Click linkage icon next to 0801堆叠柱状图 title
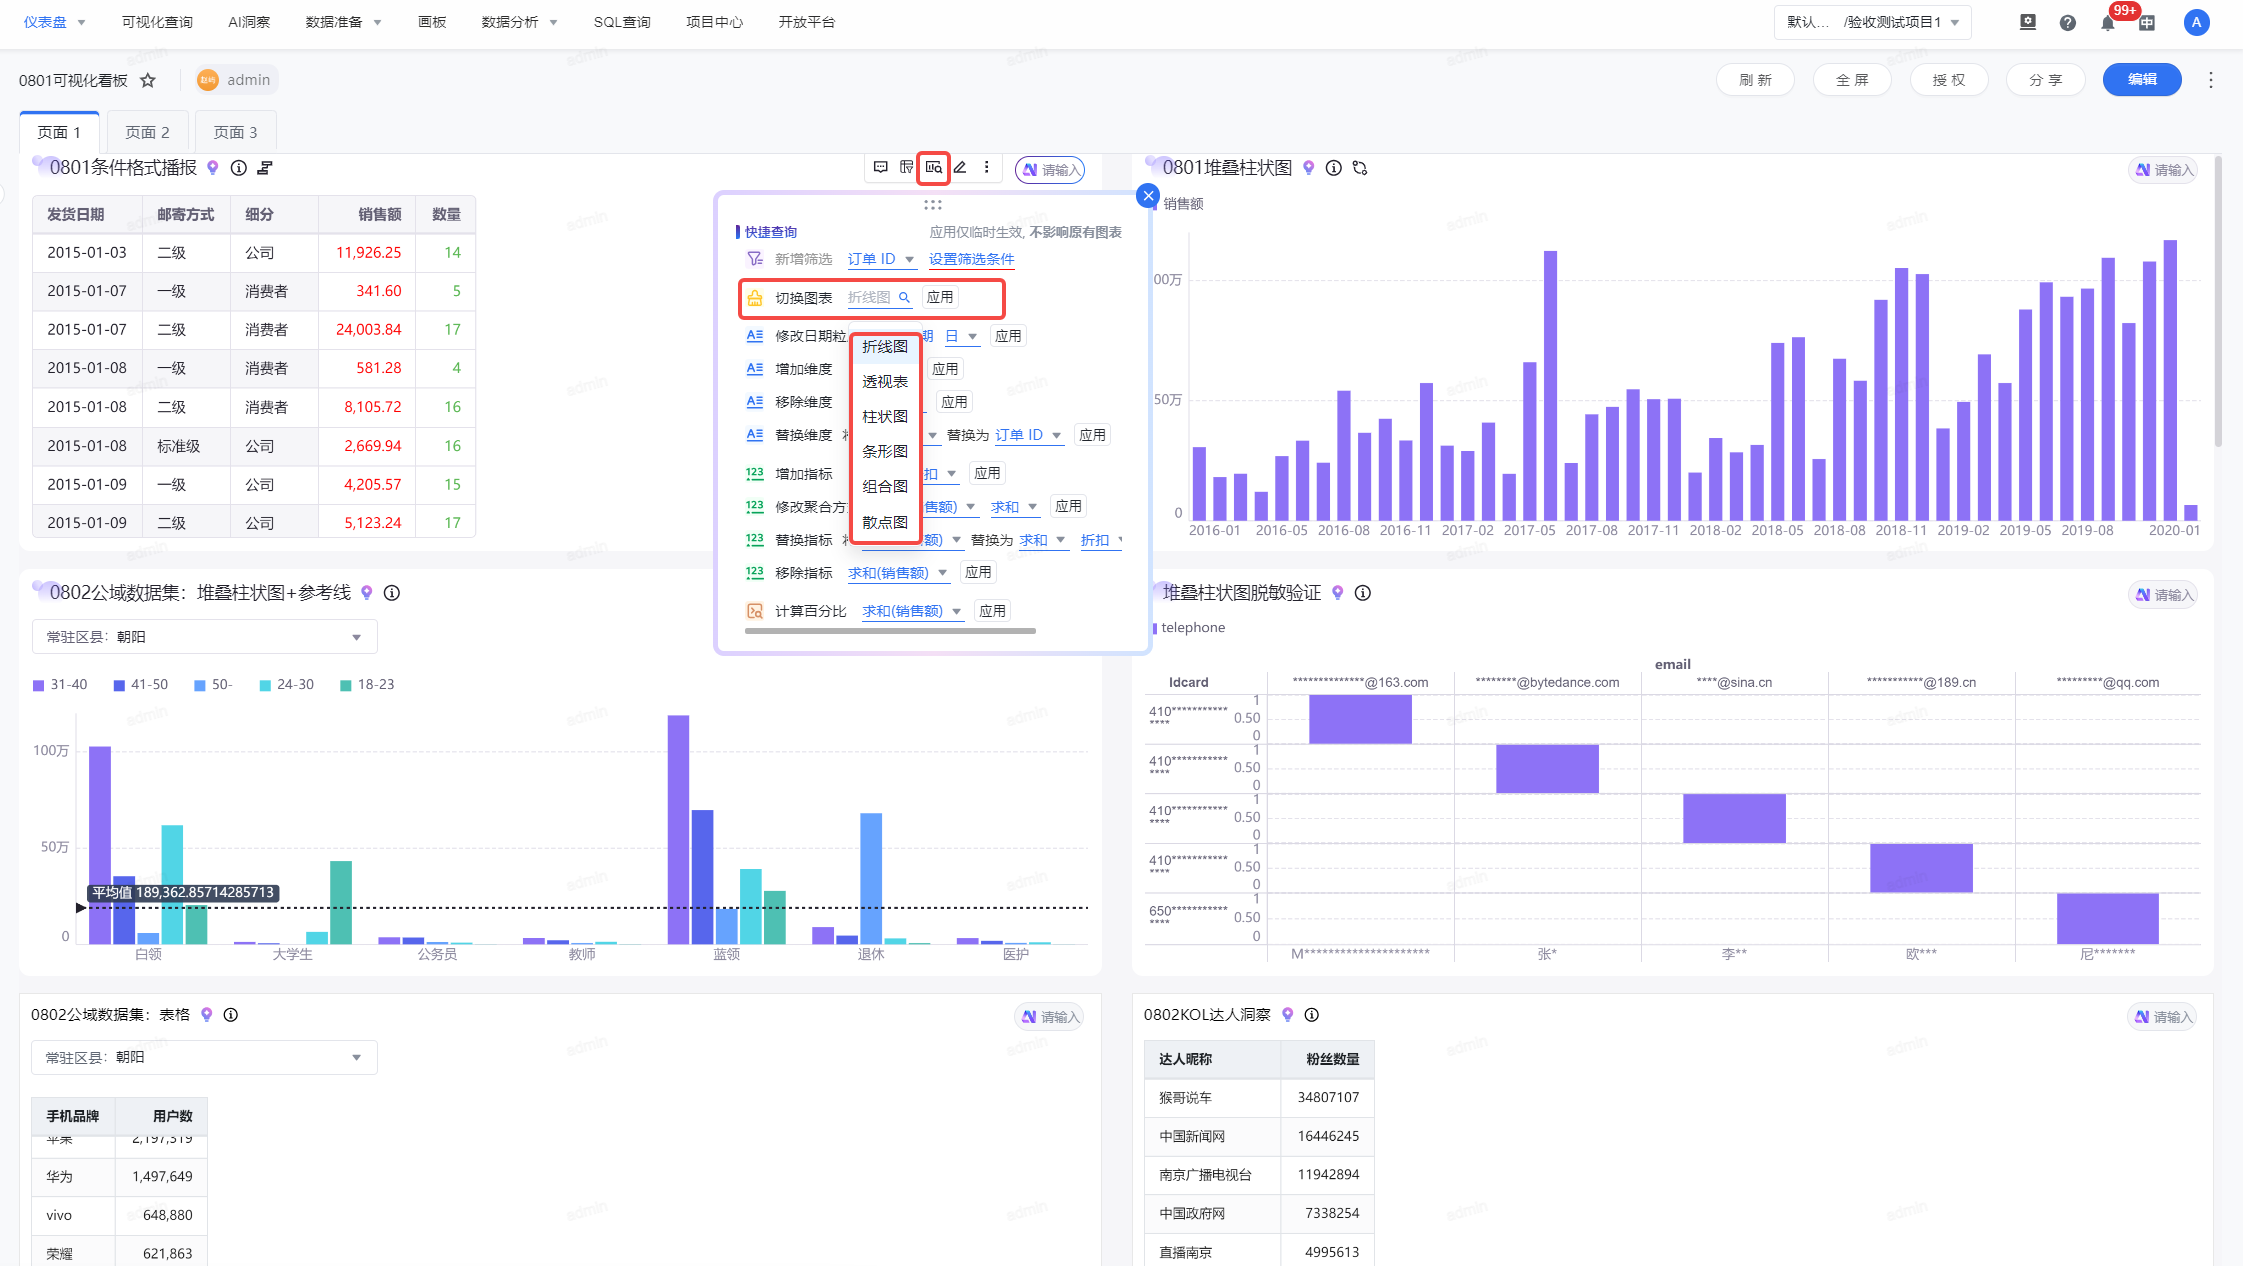Image resolution: width=2243 pixels, height=1266 pixels. (x=1360, y=168)
